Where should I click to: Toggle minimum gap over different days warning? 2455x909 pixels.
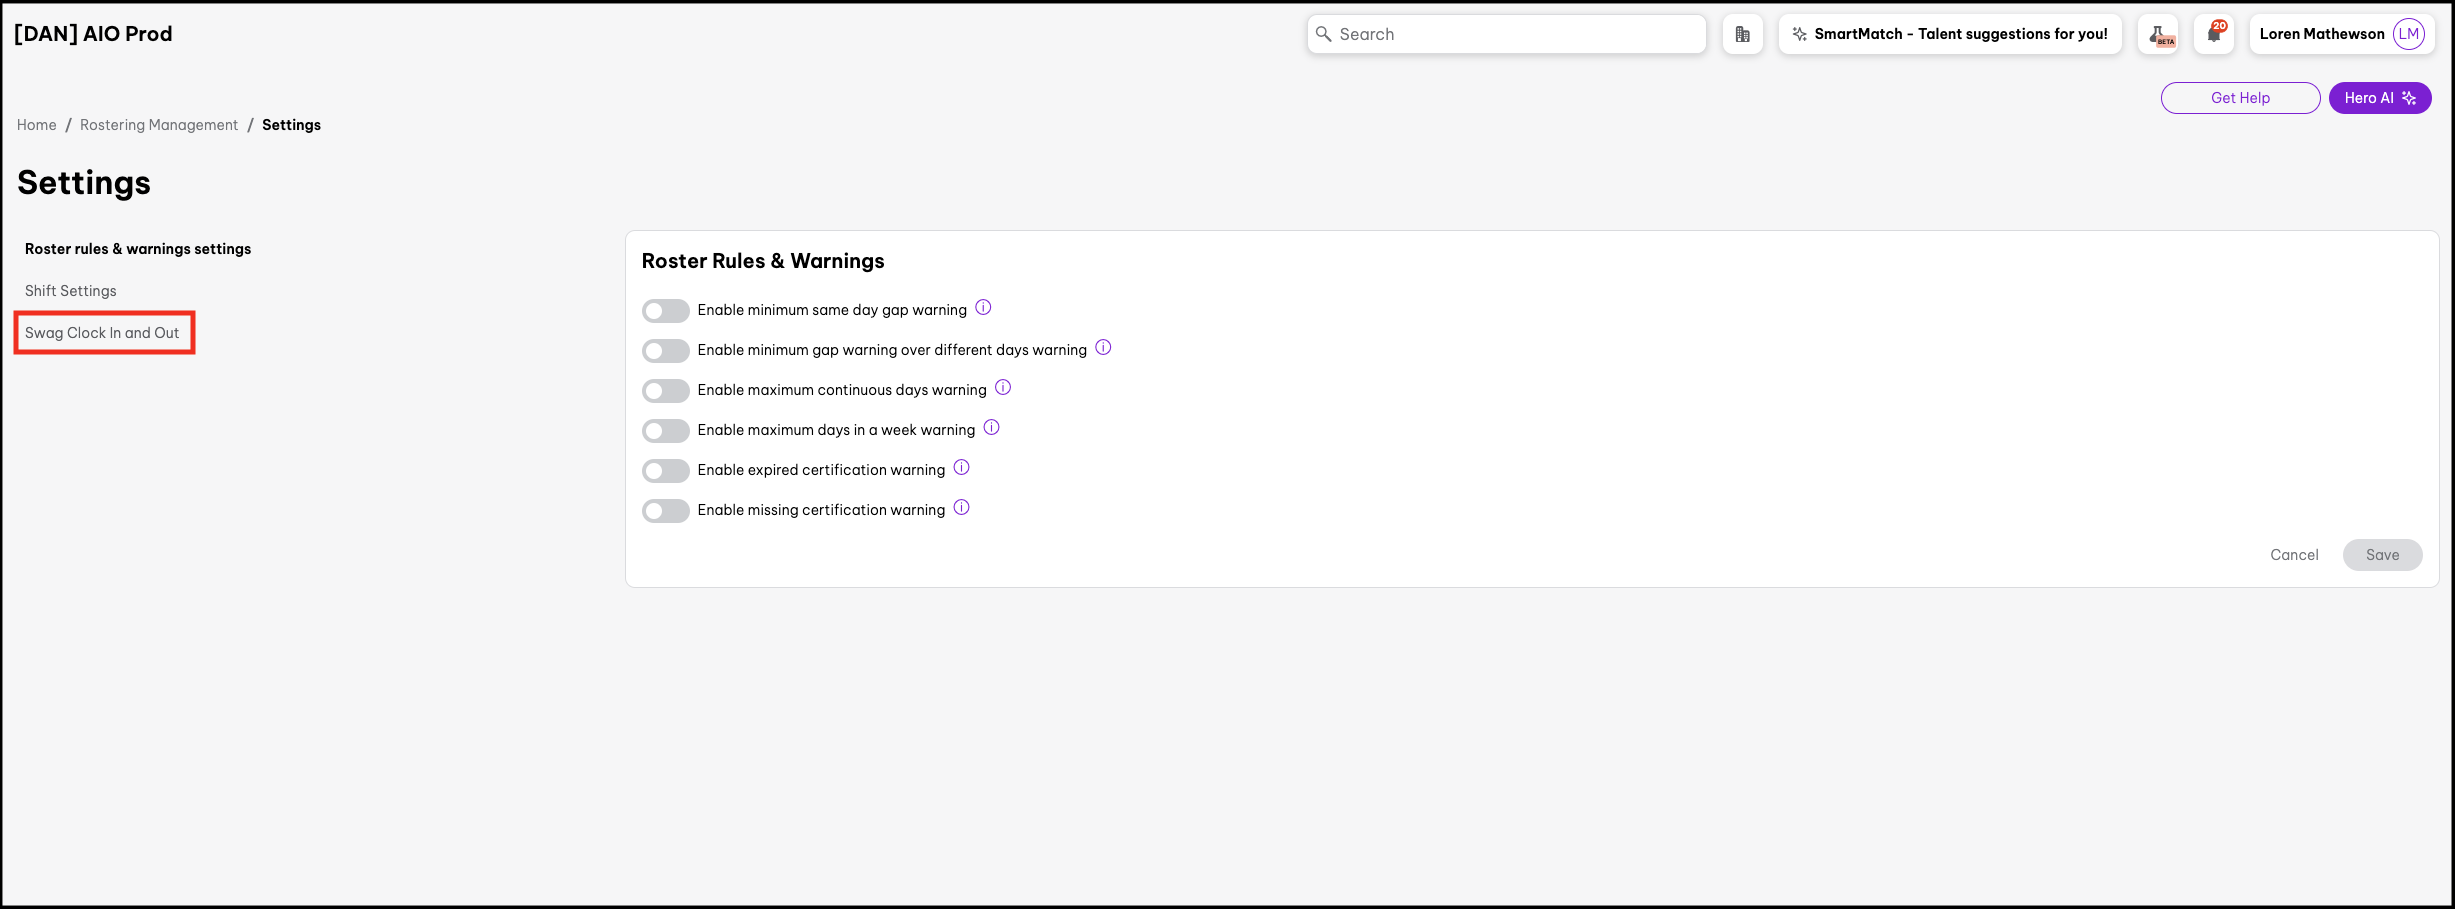(x=665, y=351)
